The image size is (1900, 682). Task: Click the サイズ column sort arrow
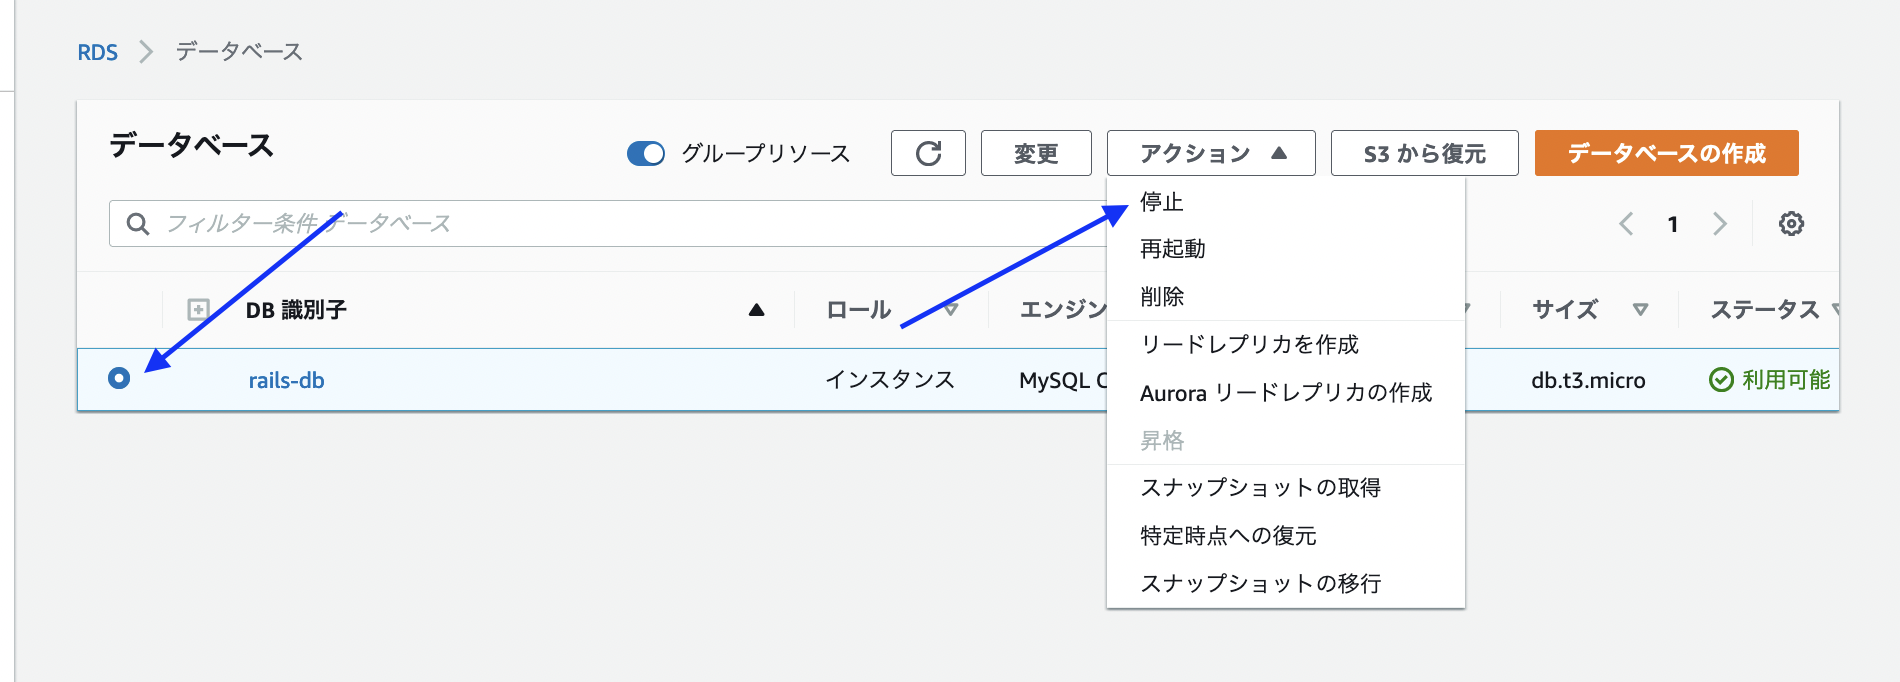point(1640,310)
